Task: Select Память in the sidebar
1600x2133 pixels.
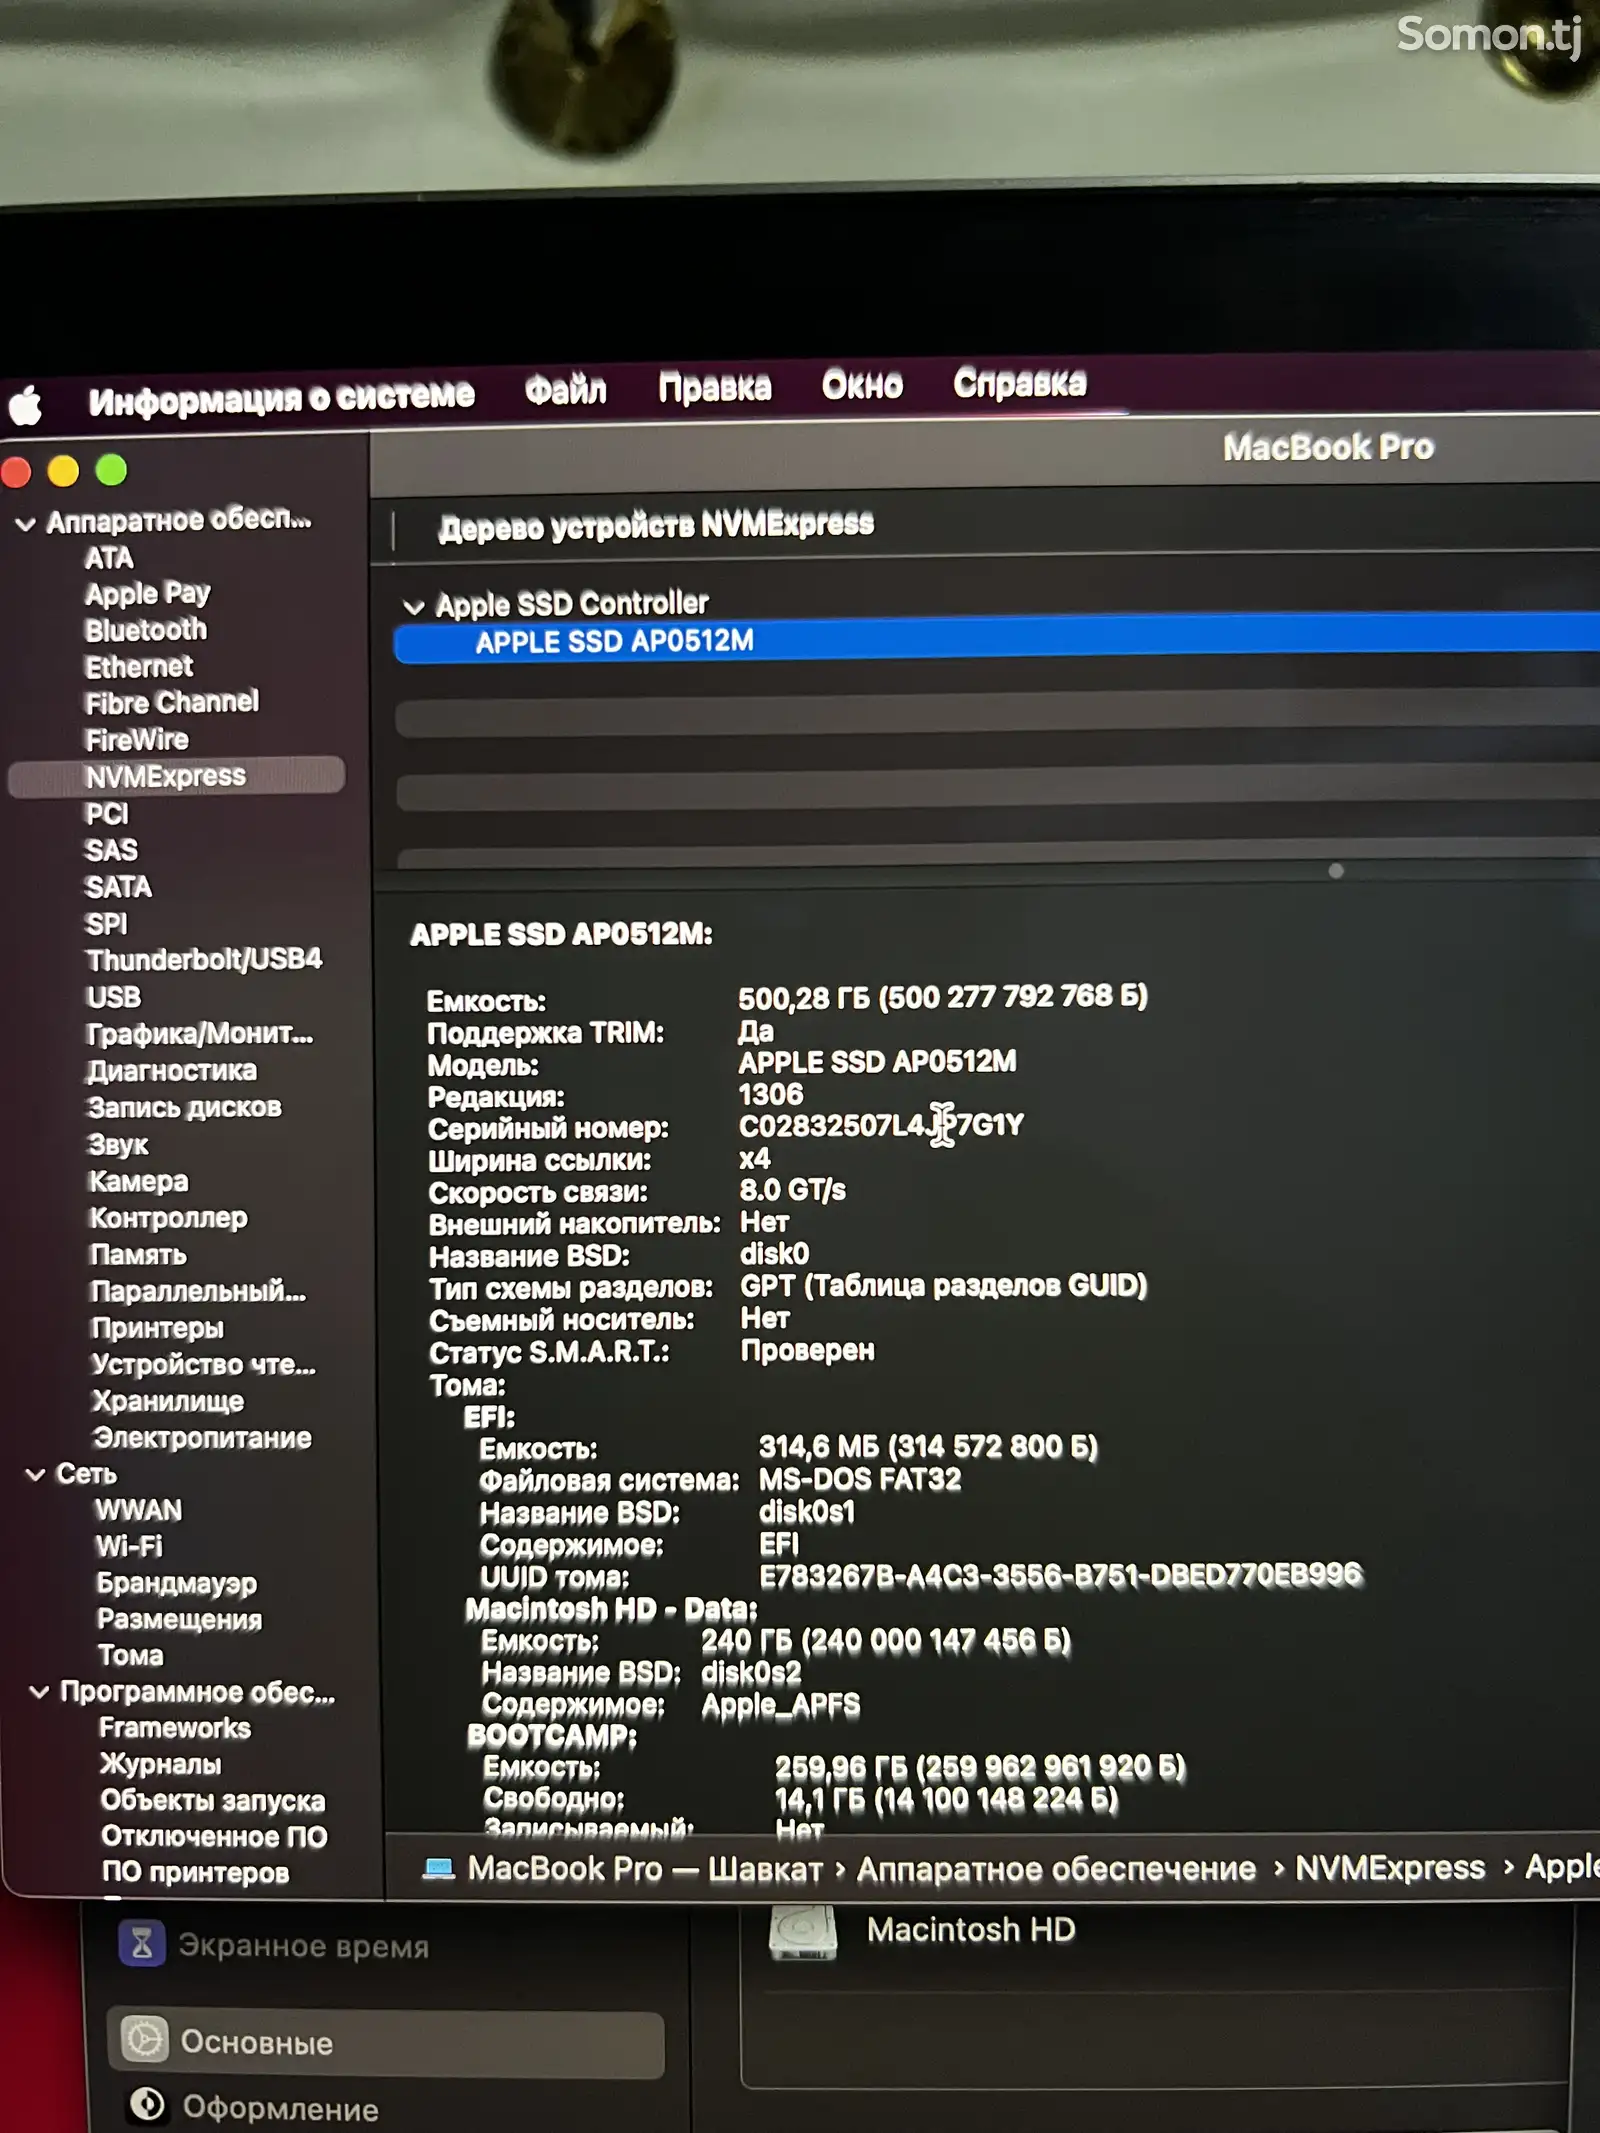Action: point(138,1255)
